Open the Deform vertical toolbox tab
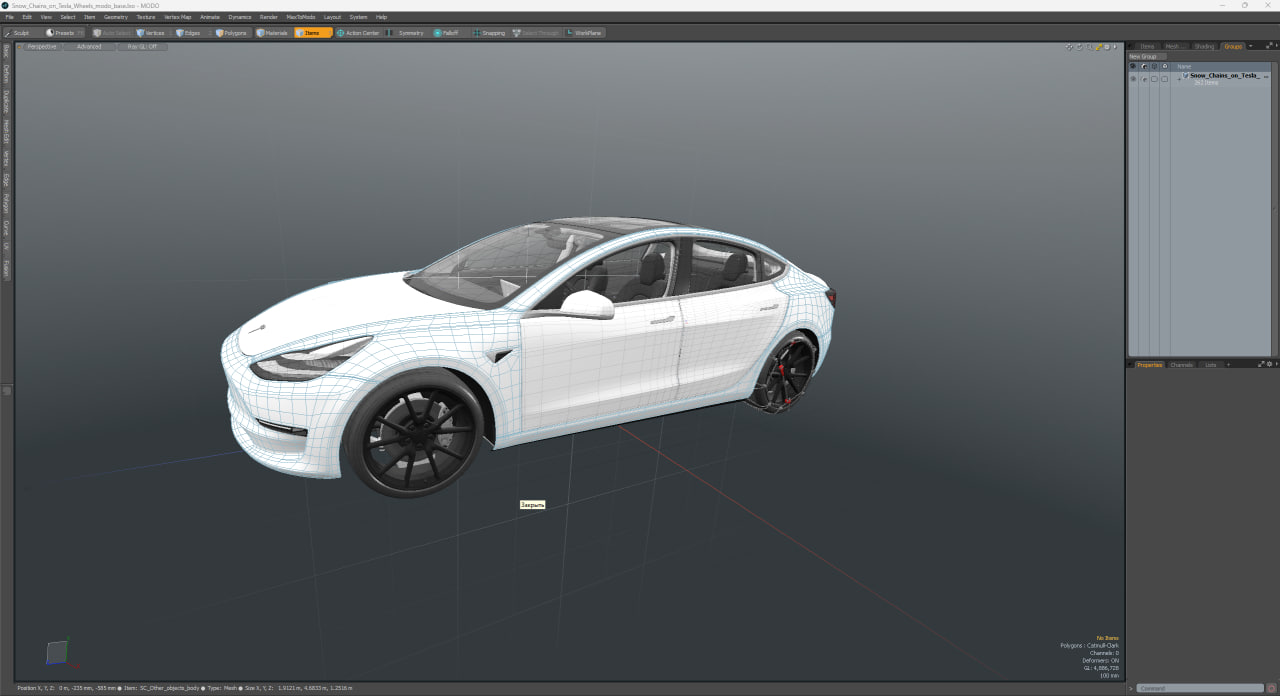 pyautogui.click(x=6, y=75)
